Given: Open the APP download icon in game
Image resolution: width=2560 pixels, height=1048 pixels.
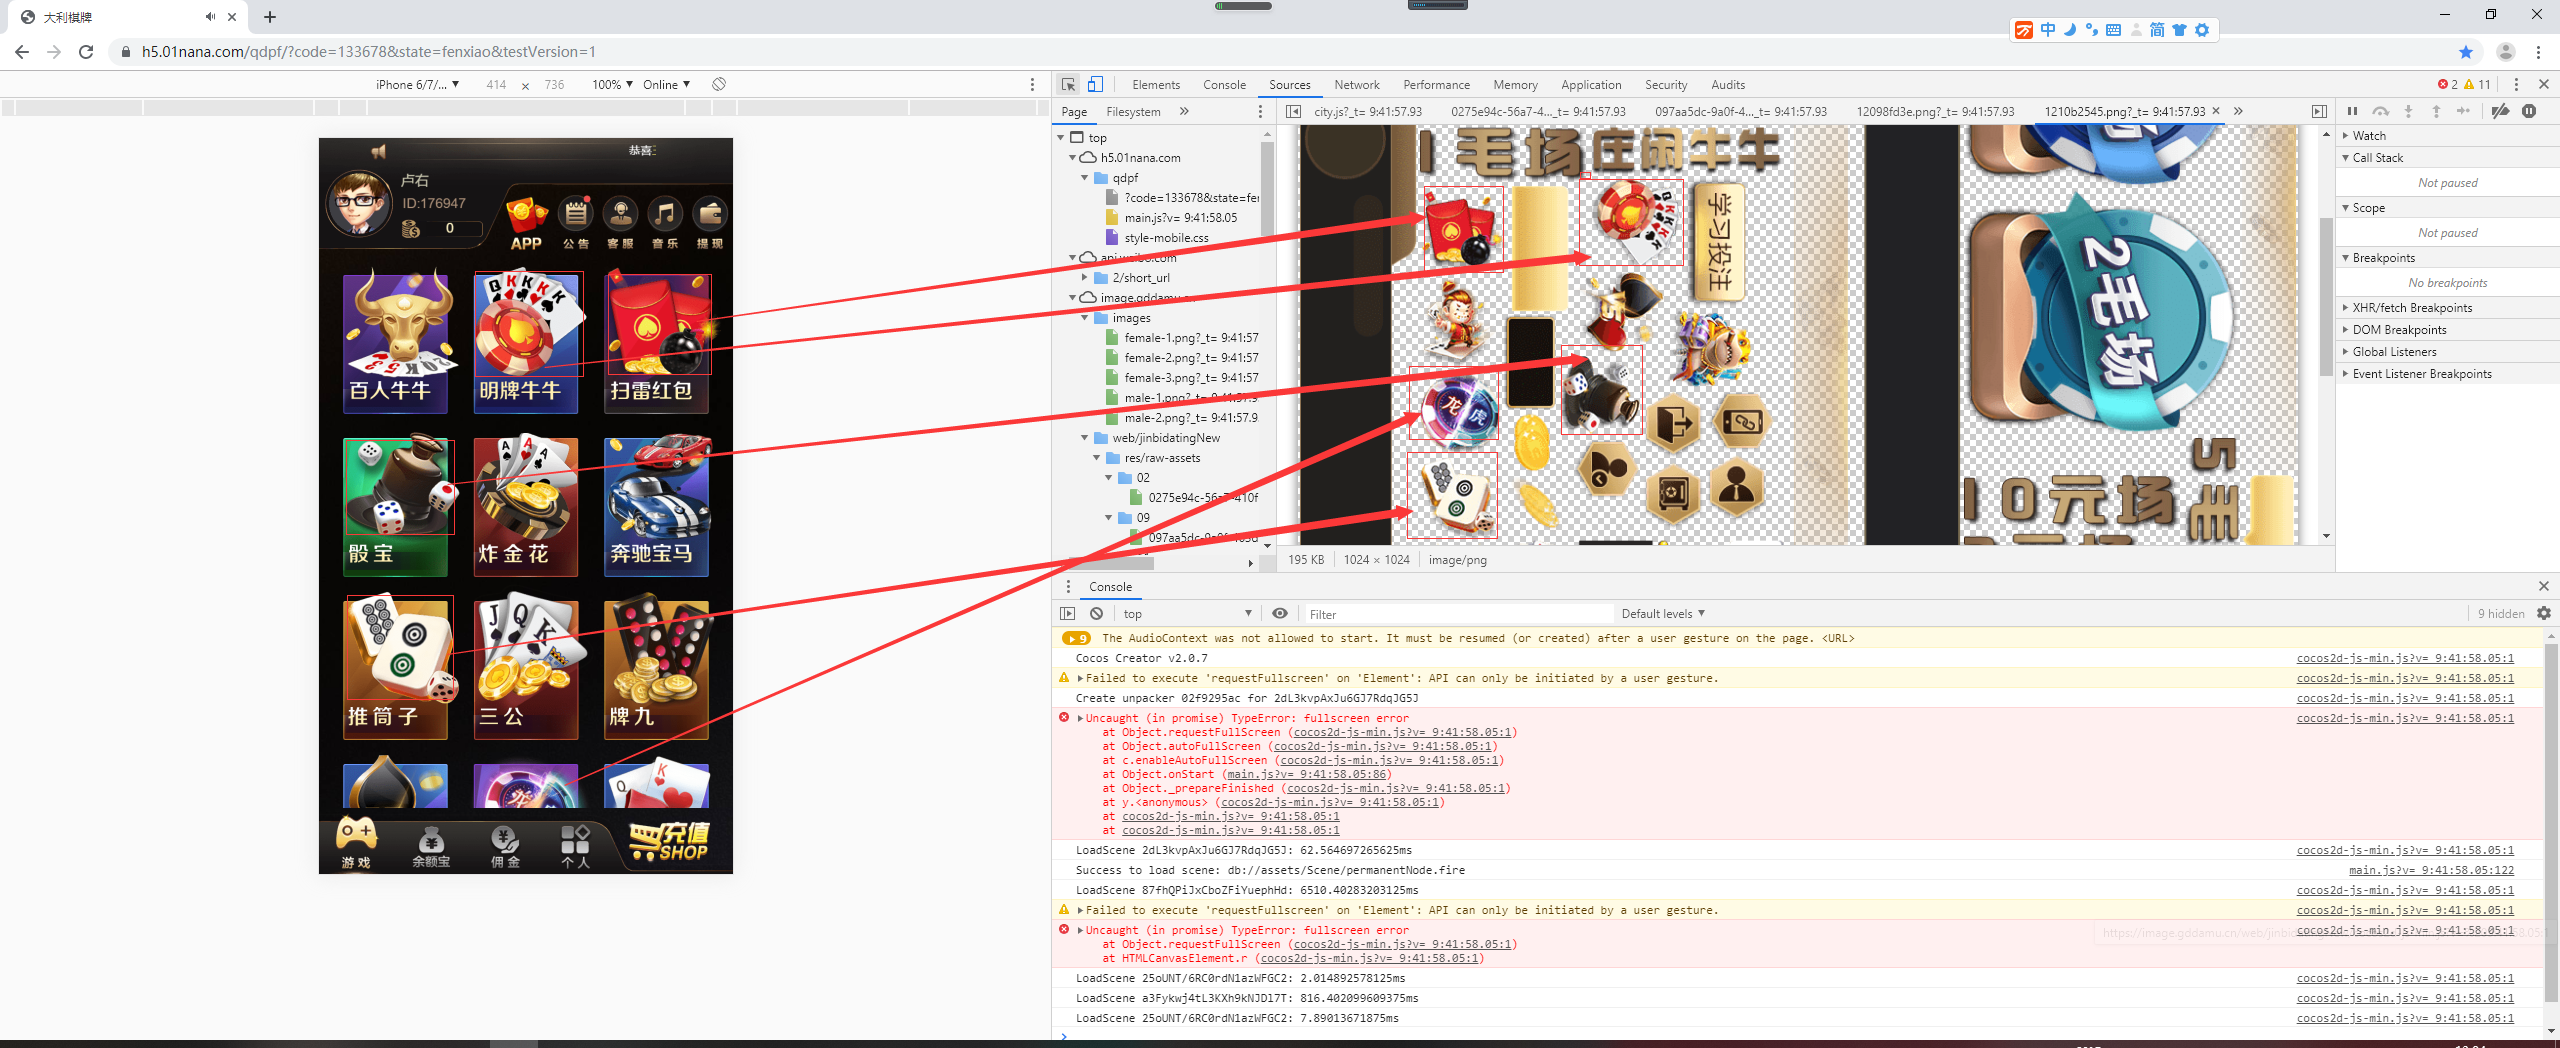Looking at the screenshot, I should [526, 223].
